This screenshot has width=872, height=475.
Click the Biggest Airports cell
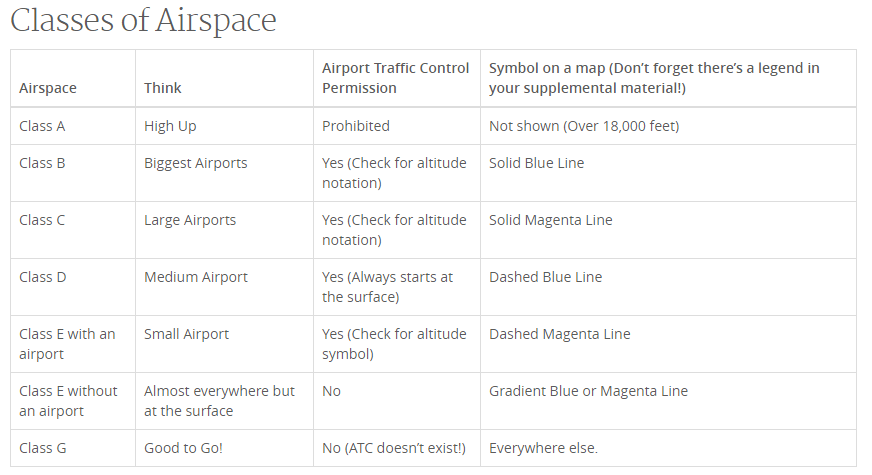(224, 173)
